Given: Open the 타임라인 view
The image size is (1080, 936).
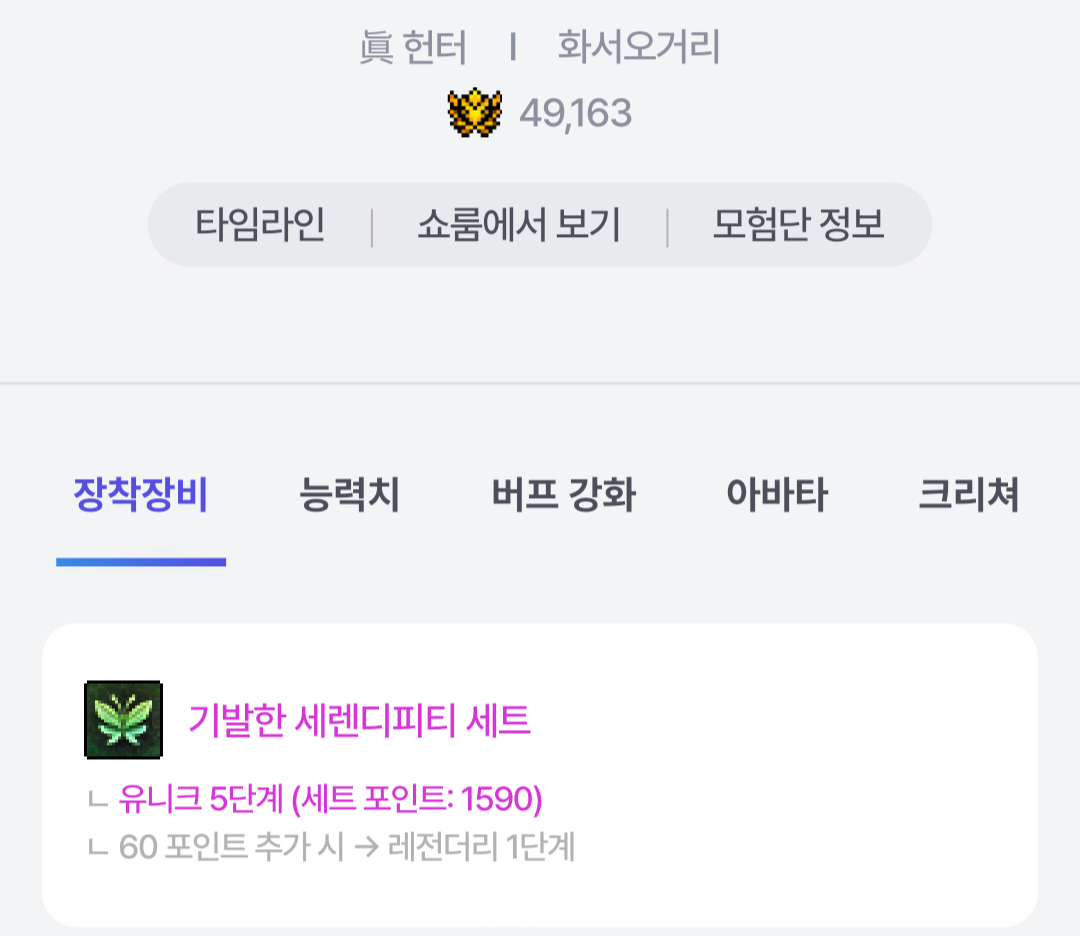Looking at the screenshot, I should [260, 225].
